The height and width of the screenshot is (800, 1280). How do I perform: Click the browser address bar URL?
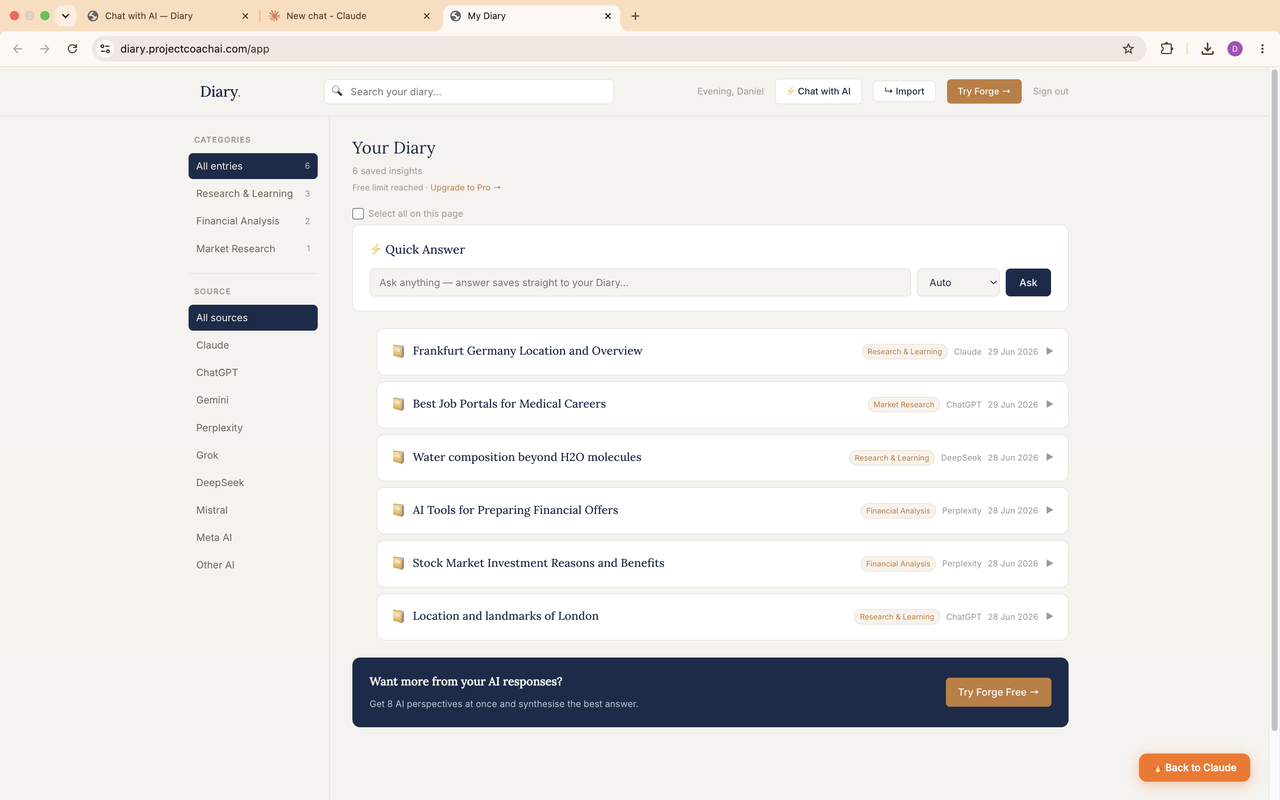tap(195, 48)
